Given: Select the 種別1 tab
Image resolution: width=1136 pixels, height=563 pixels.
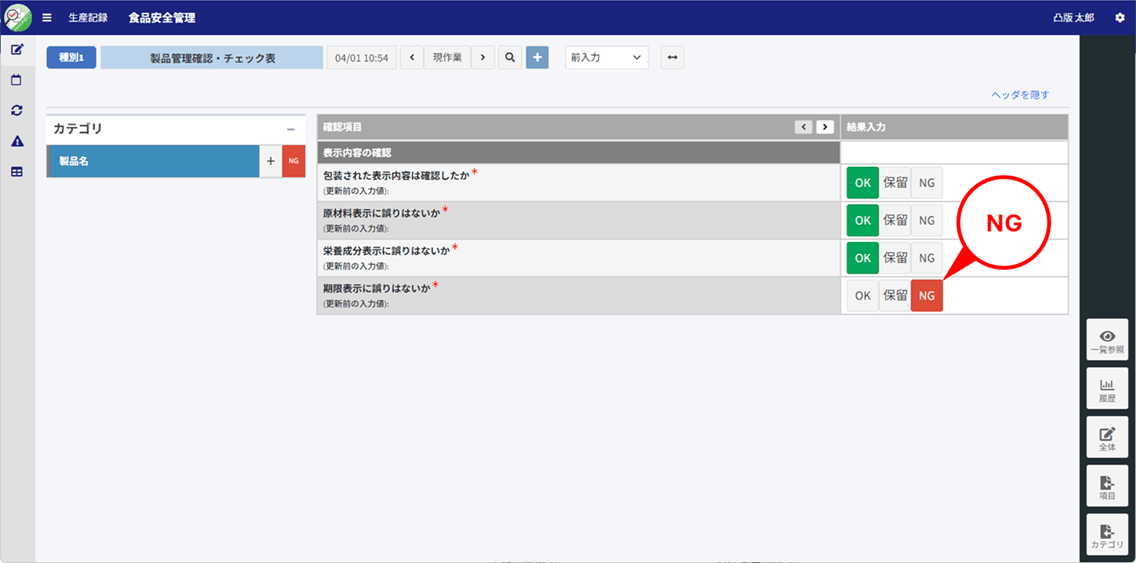Looking at the screenshot, I should 72,58.
